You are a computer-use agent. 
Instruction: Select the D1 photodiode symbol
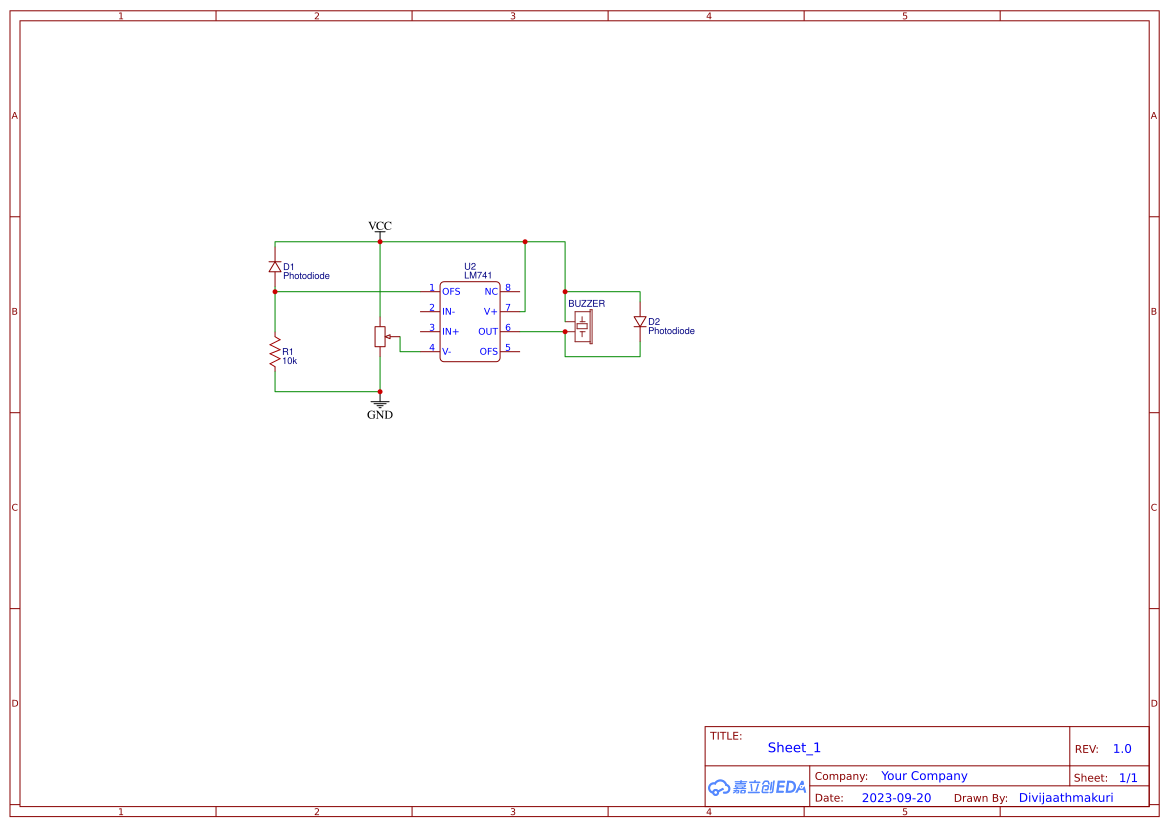coord(275,267)
